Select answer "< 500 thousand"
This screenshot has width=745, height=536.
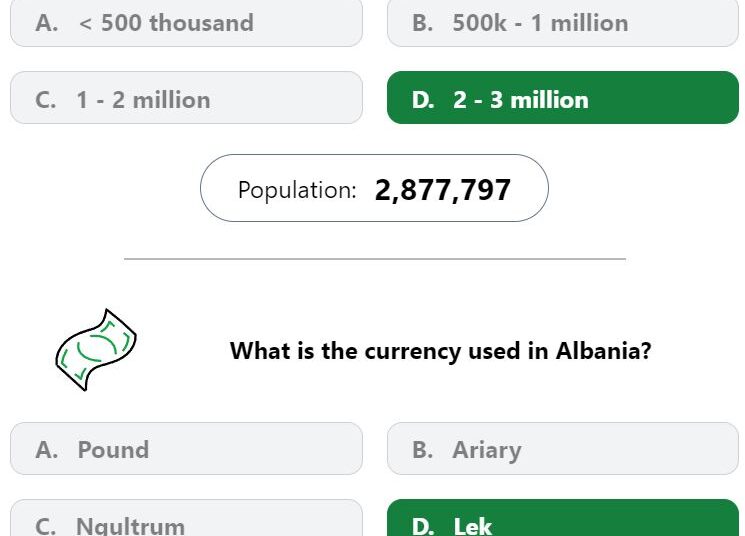coord(186,22)
